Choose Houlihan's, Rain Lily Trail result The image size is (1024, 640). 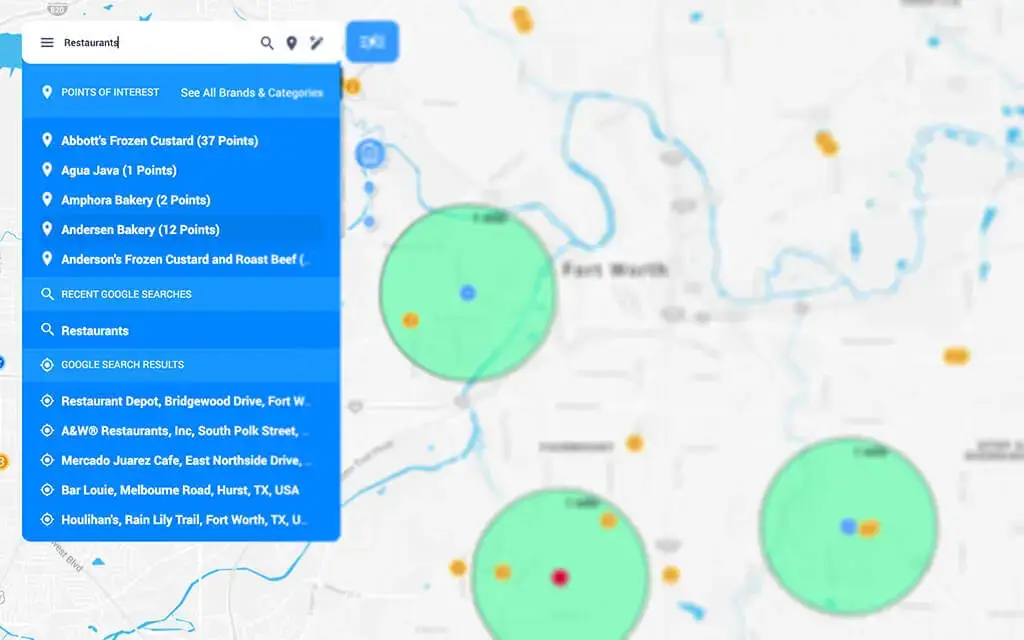pyautogui.click(x=182, y=520)
